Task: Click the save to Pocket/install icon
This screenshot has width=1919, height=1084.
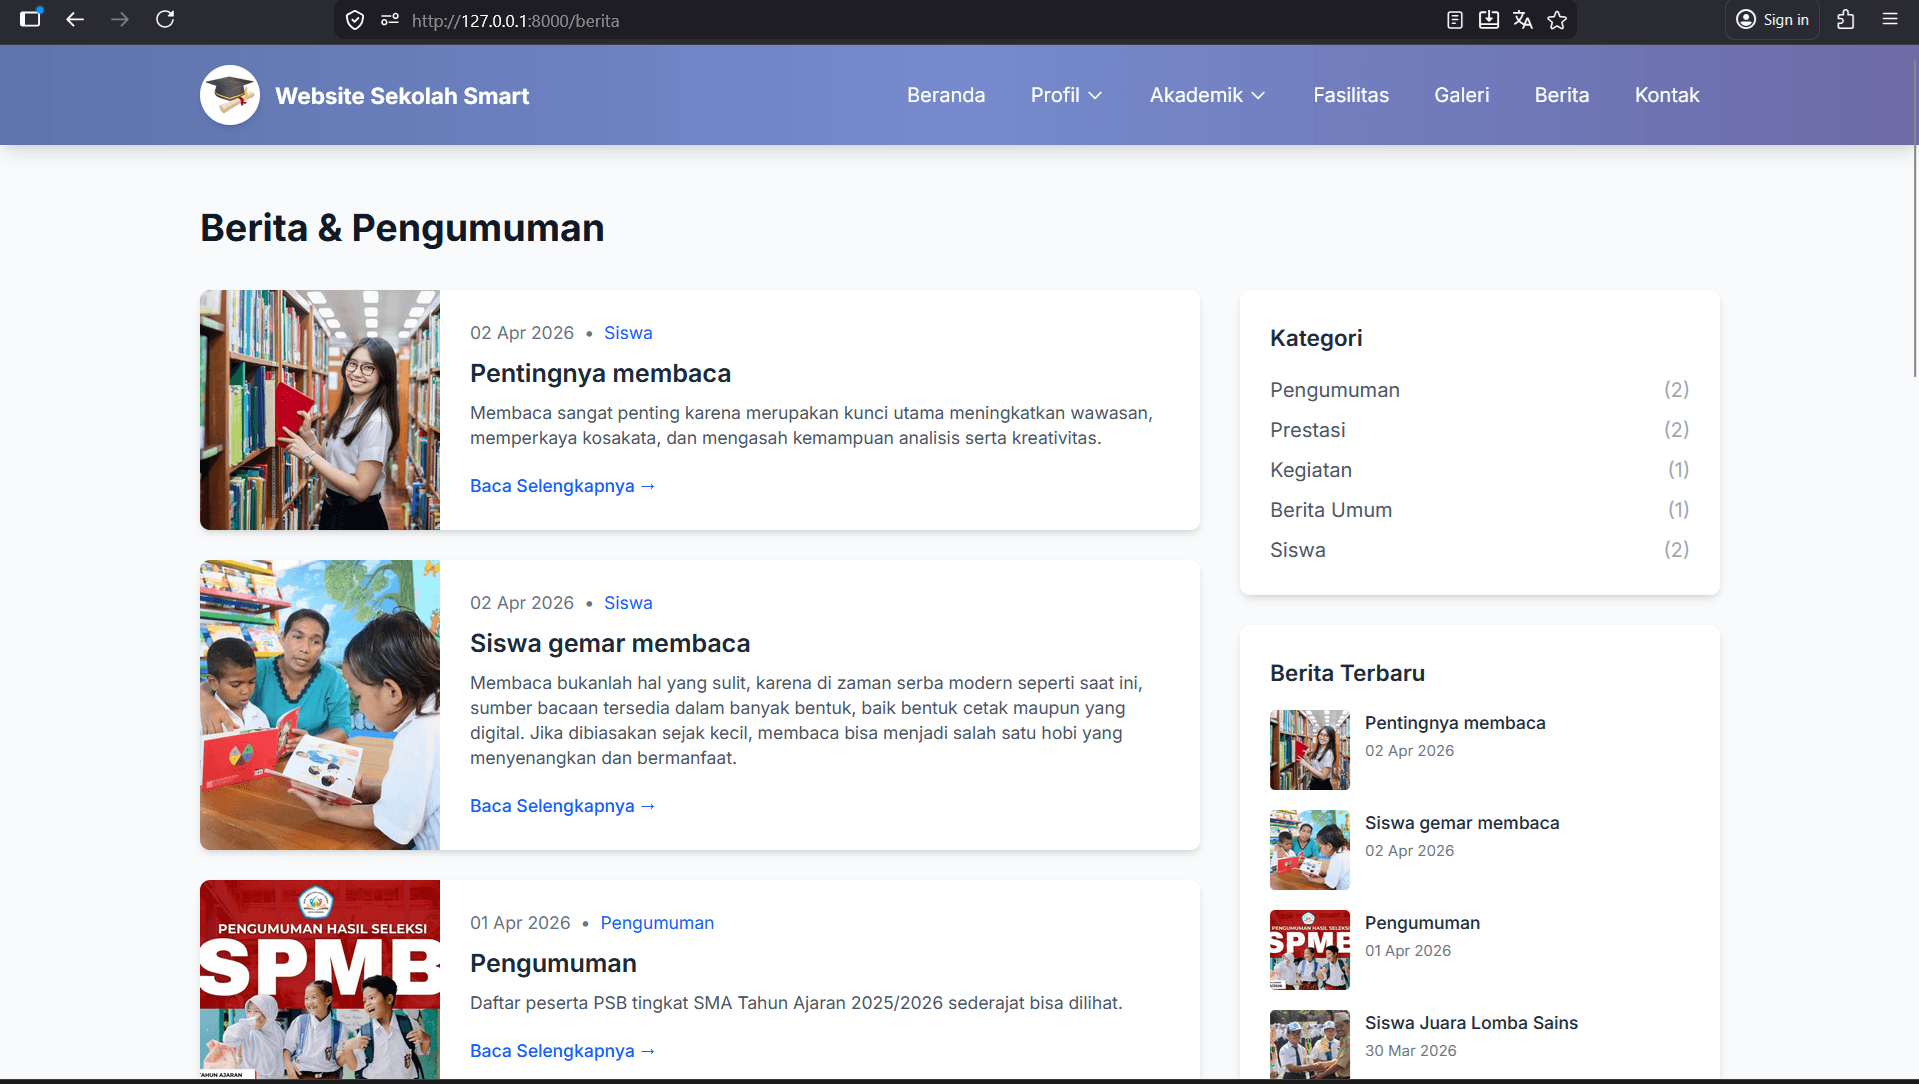Action: coord(1489,20)
